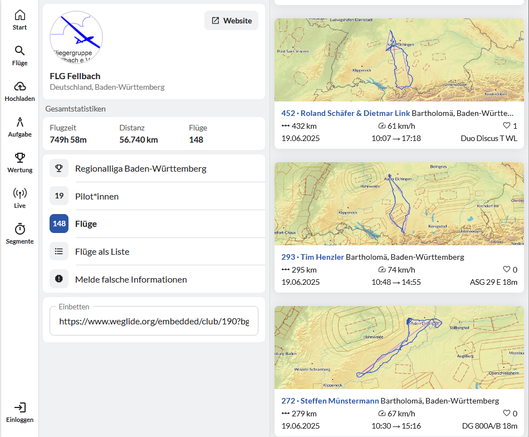Open Steffen Münstermann flight link

point(330,401)
